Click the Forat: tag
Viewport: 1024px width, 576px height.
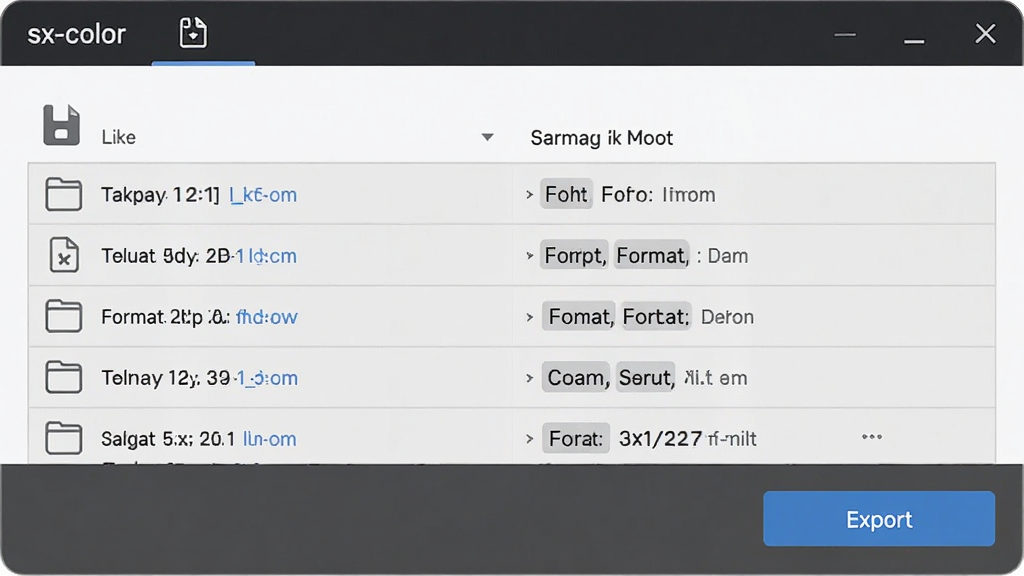point(576,438)
